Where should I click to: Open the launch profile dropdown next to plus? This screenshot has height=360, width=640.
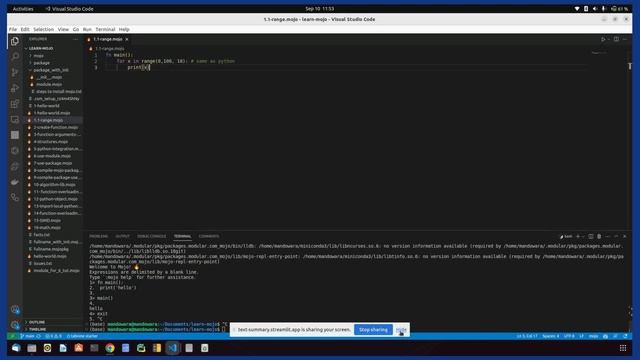tap(583, 236)
